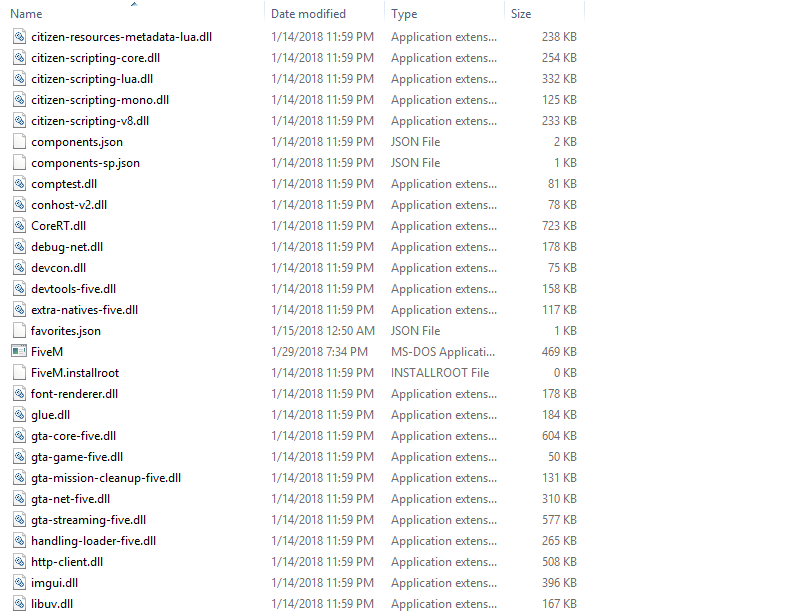Select the FiveM application name
The width and height of the screenshot is (806, 615).
47,352
